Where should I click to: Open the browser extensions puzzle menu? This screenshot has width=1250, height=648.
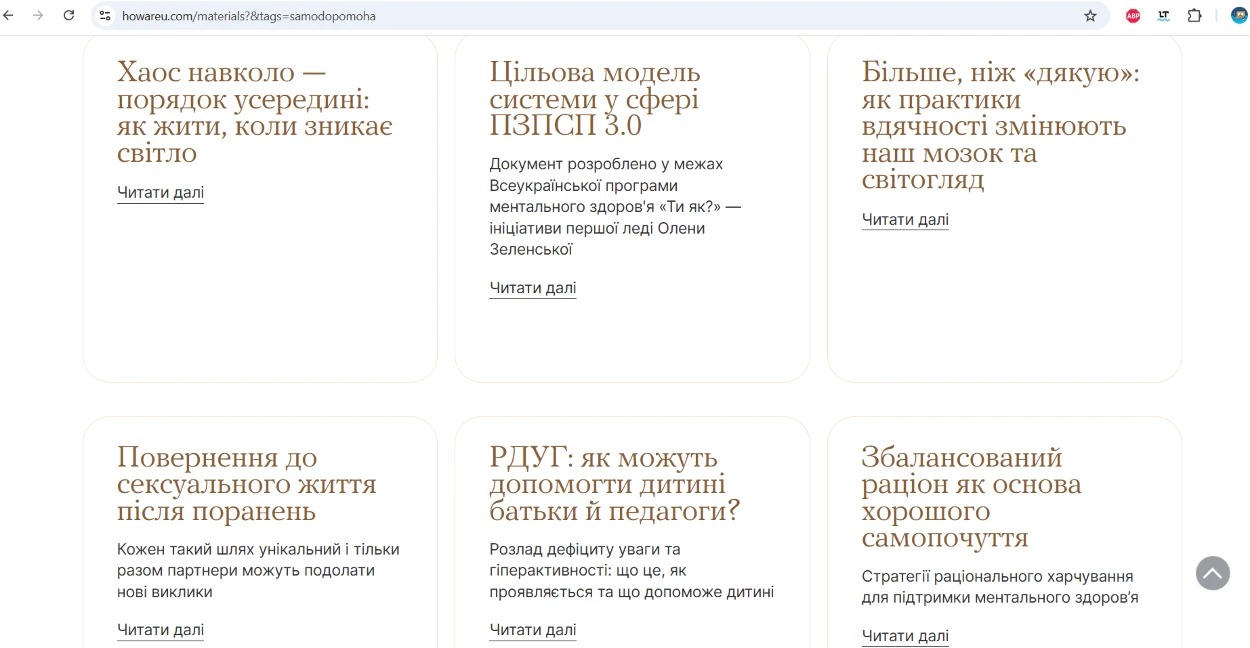[x=1194, y=16]
